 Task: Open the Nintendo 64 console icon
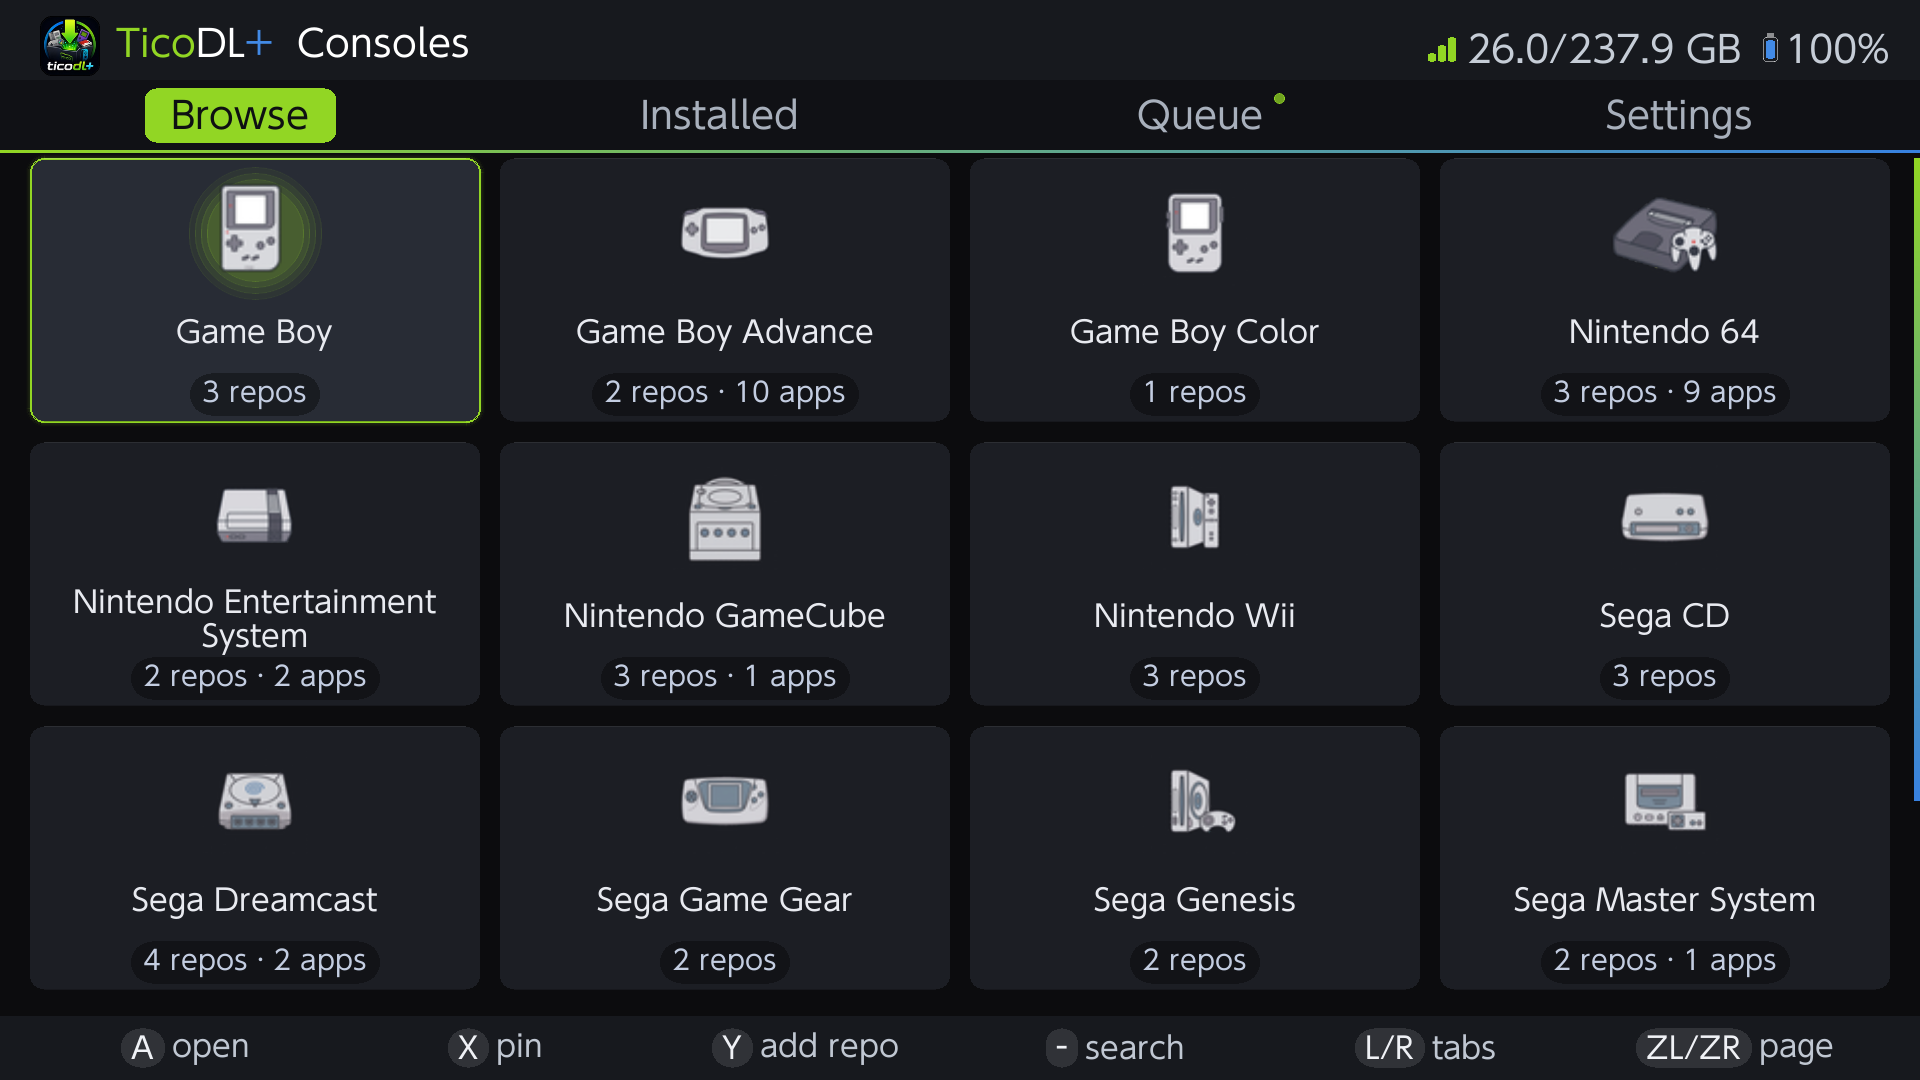tap(1665, 235)
